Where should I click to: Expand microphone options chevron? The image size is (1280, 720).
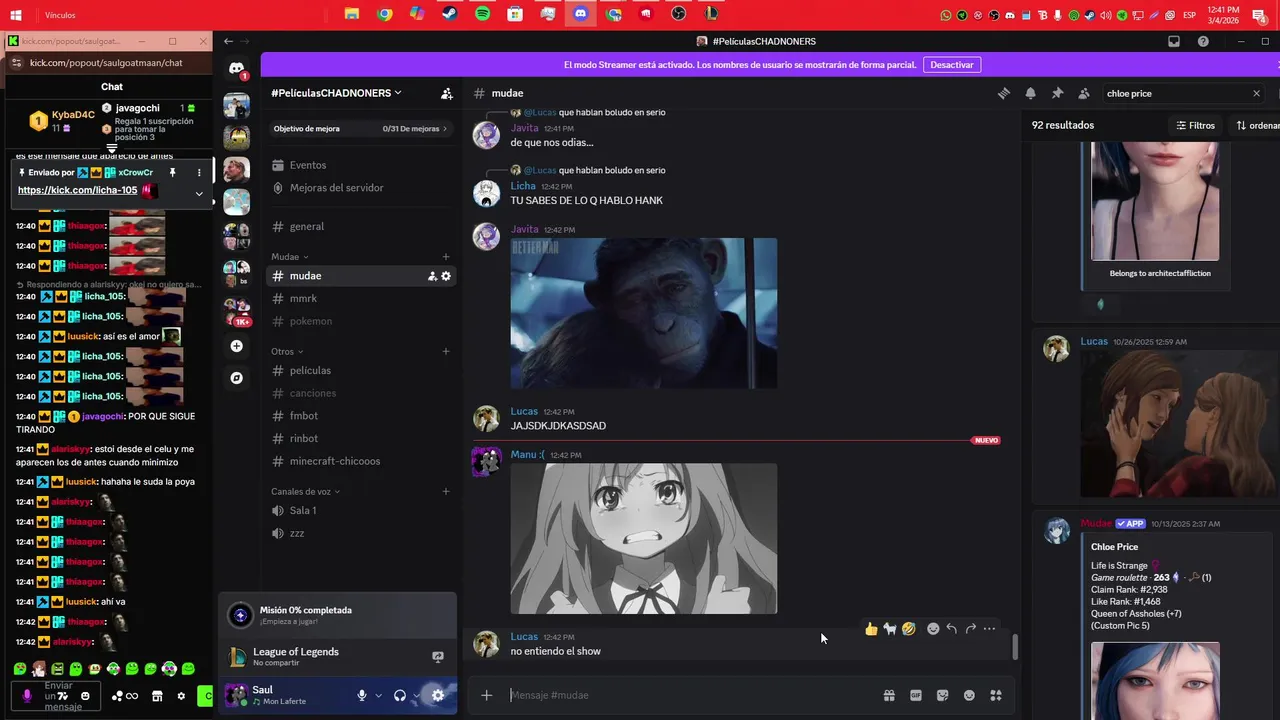tap(378, 695)
